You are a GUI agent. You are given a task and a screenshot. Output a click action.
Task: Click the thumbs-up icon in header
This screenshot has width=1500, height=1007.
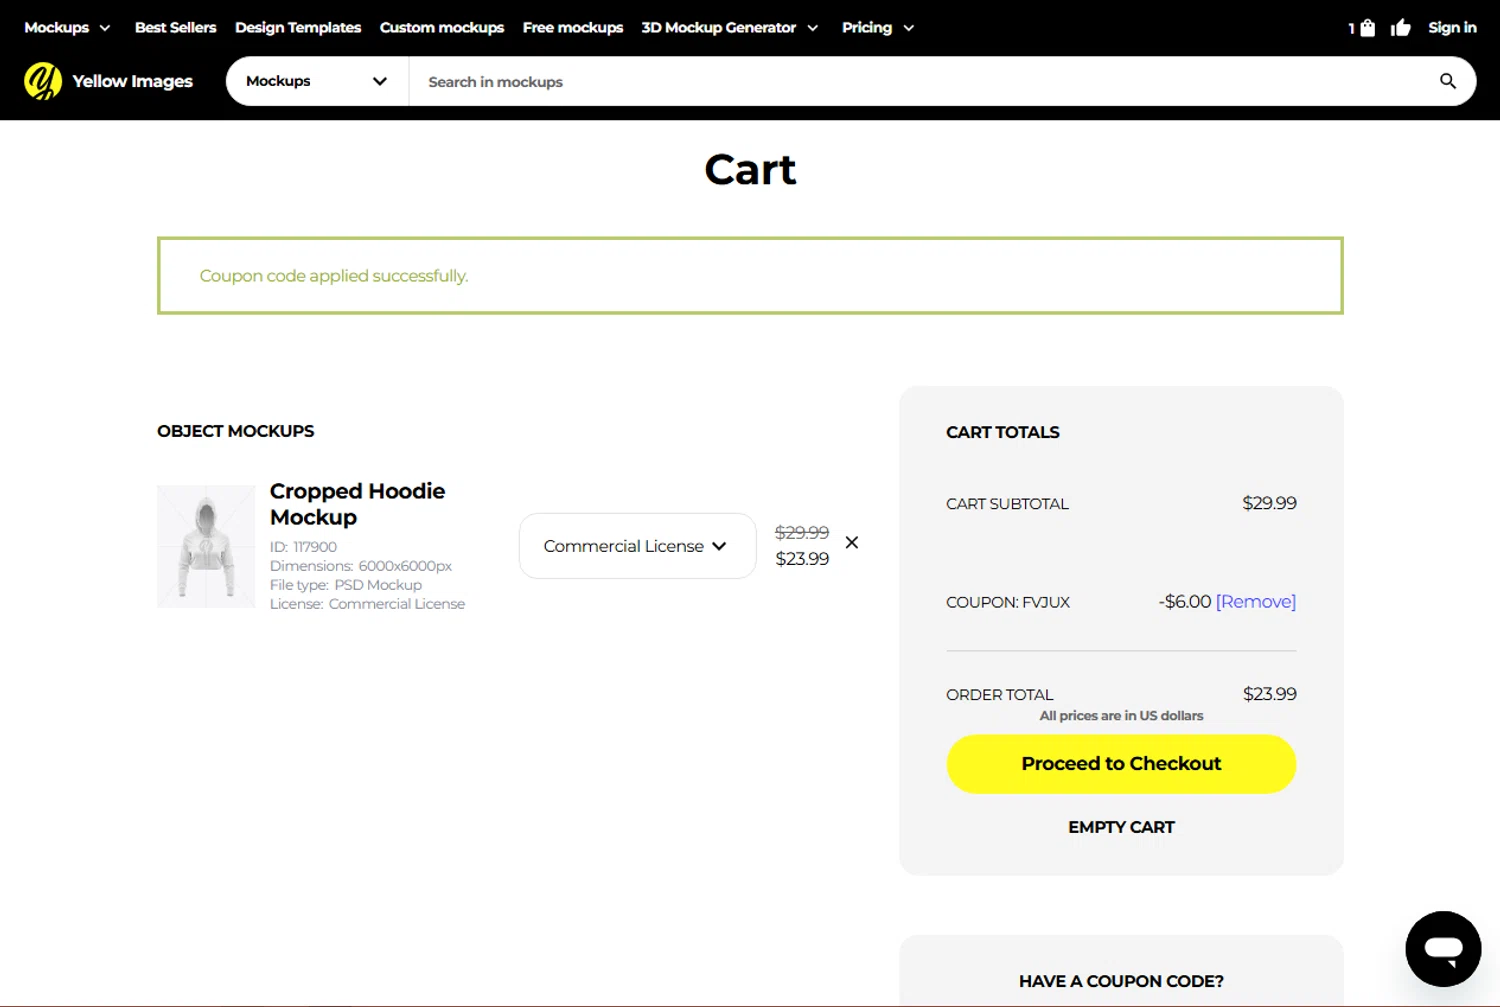point(1400,28)
